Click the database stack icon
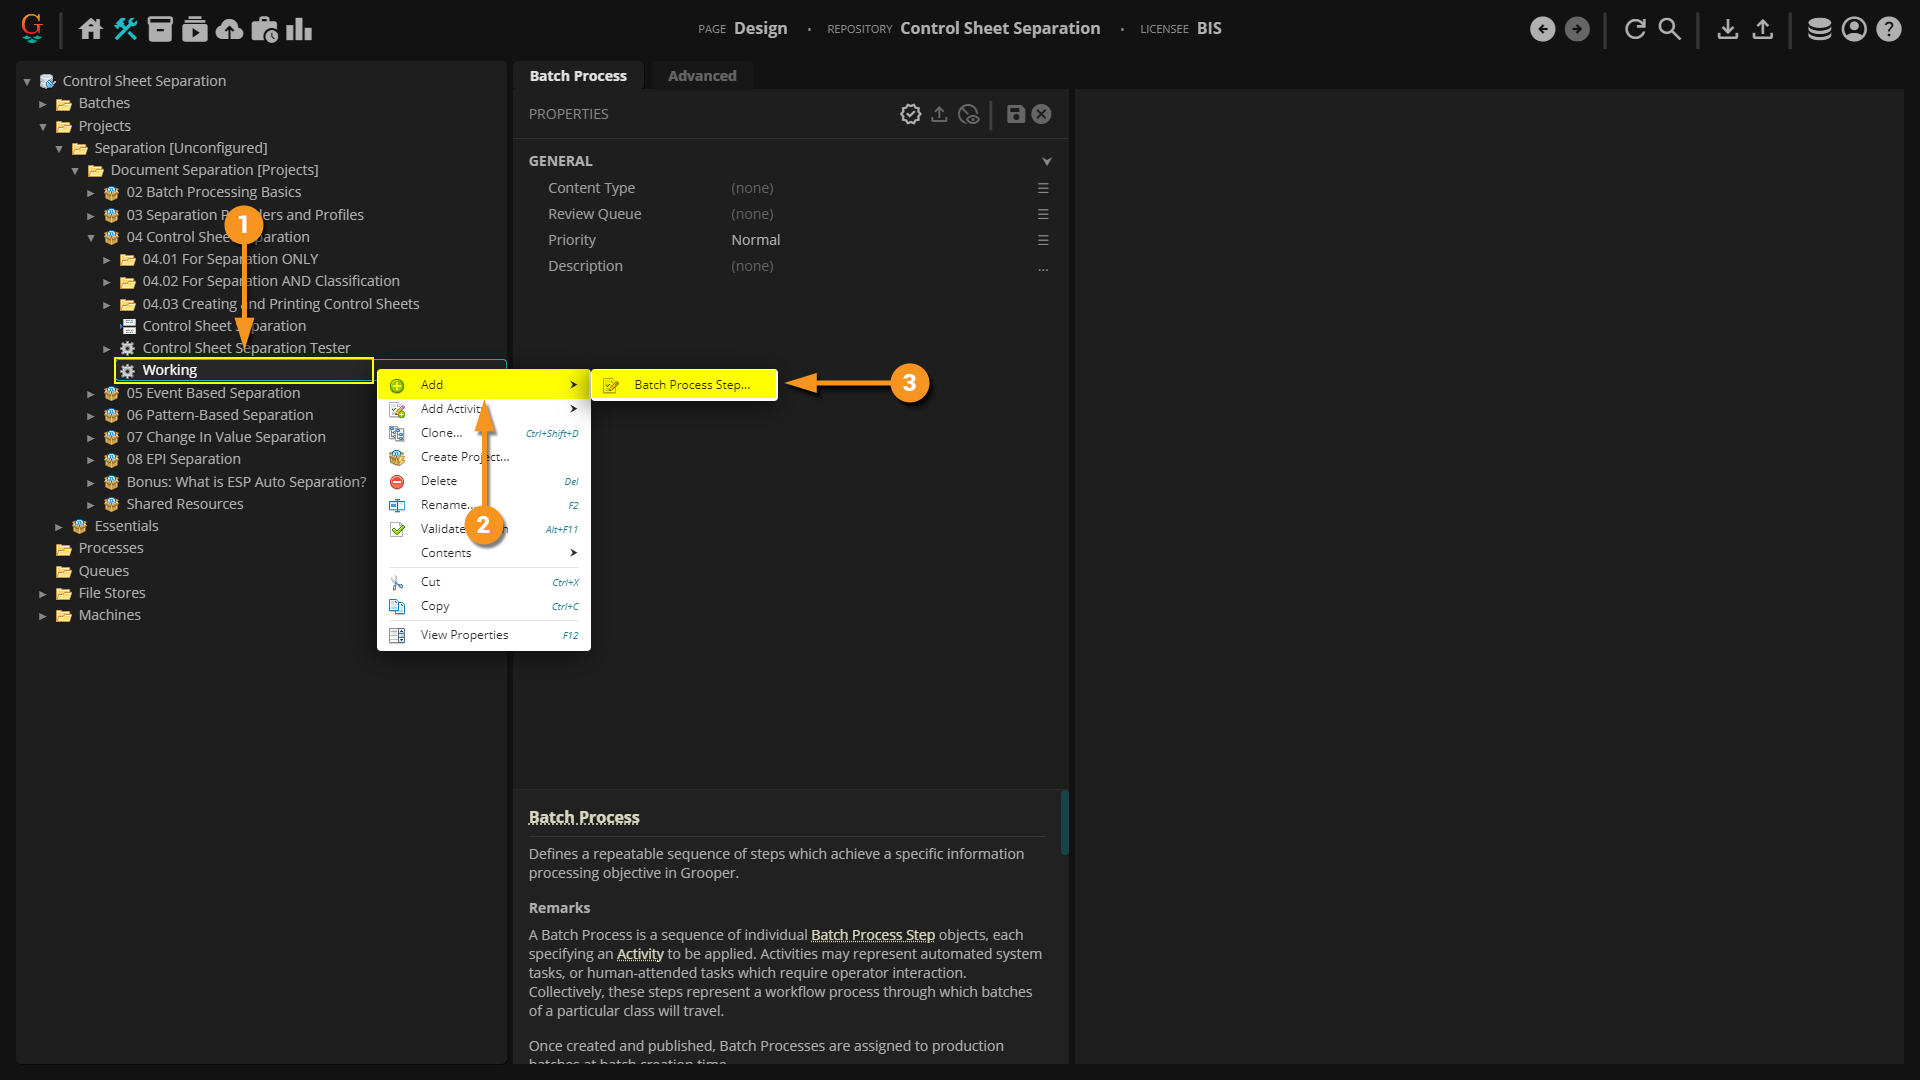The image size is (1920, 1080). click(1819, 29)
